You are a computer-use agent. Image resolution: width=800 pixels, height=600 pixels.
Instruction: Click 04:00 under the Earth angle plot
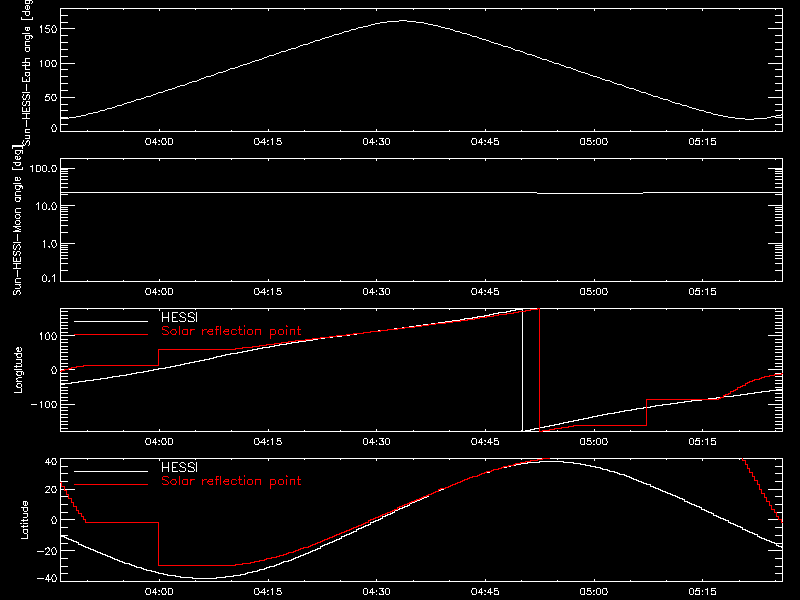(x=159, y=142)
